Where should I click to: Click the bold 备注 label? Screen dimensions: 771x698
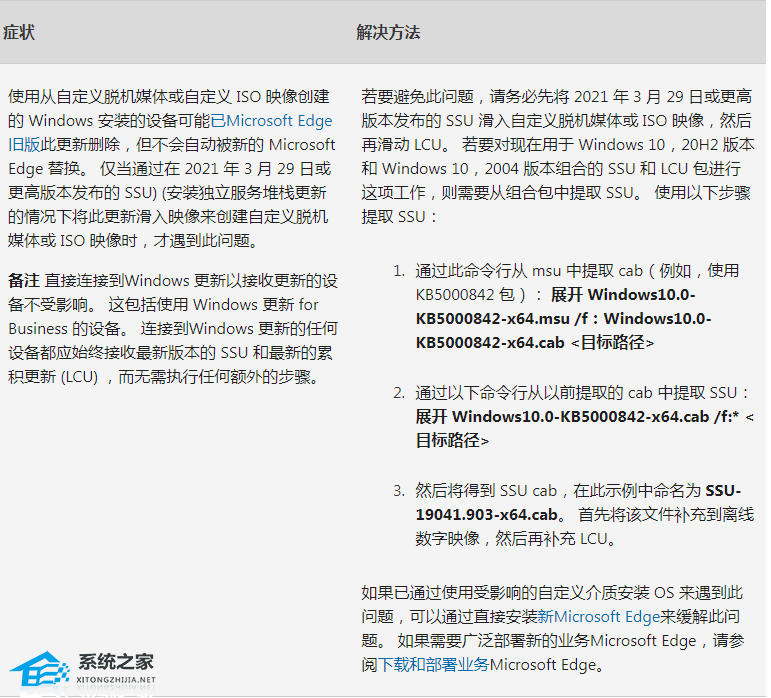point(24,279)
